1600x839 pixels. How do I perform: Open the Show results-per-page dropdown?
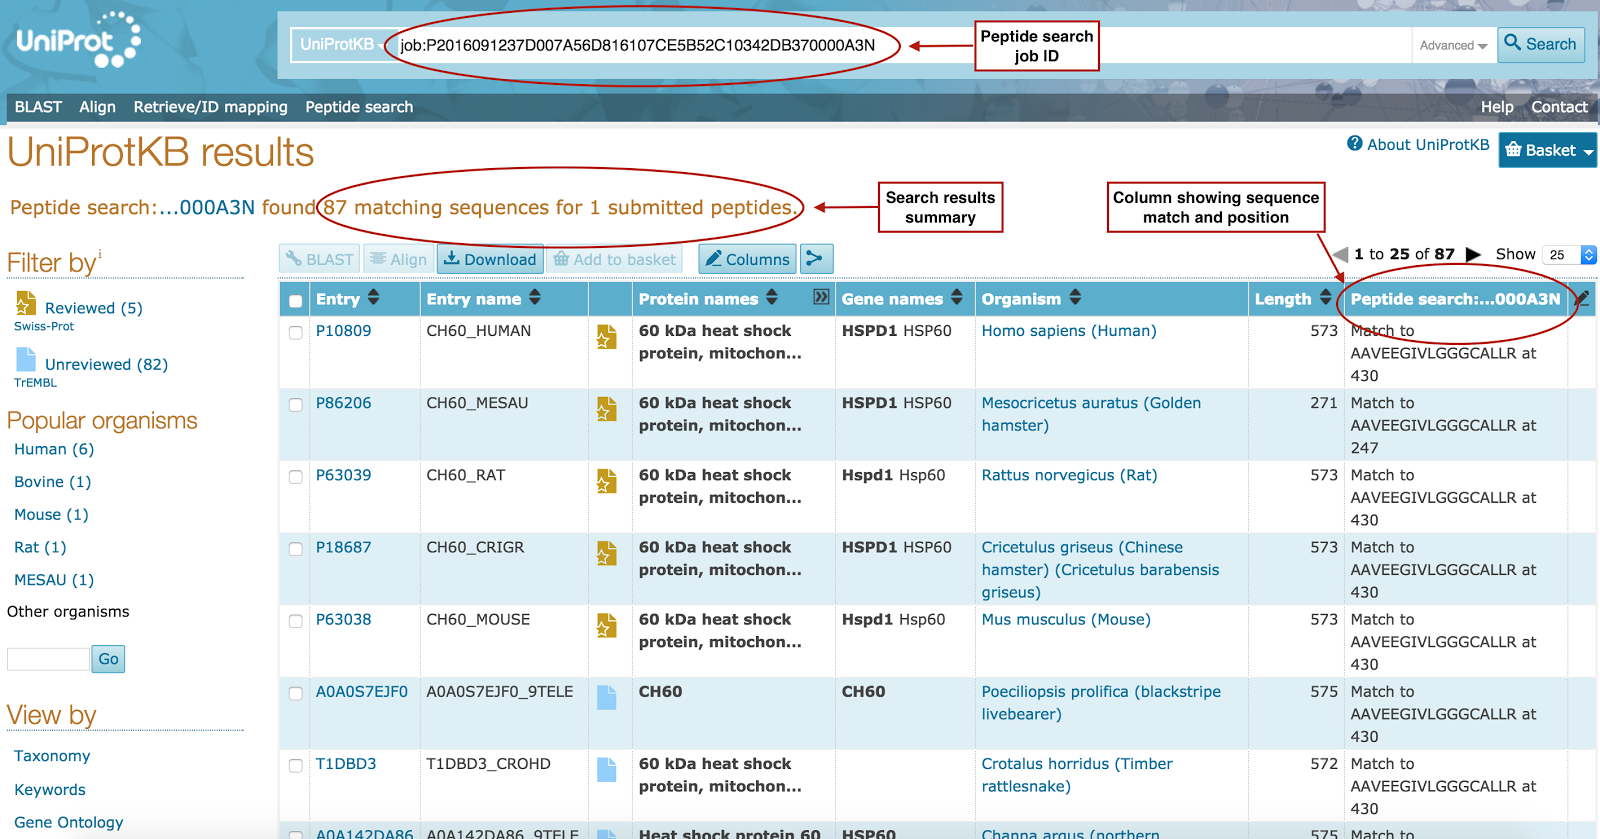(1569, 255)
